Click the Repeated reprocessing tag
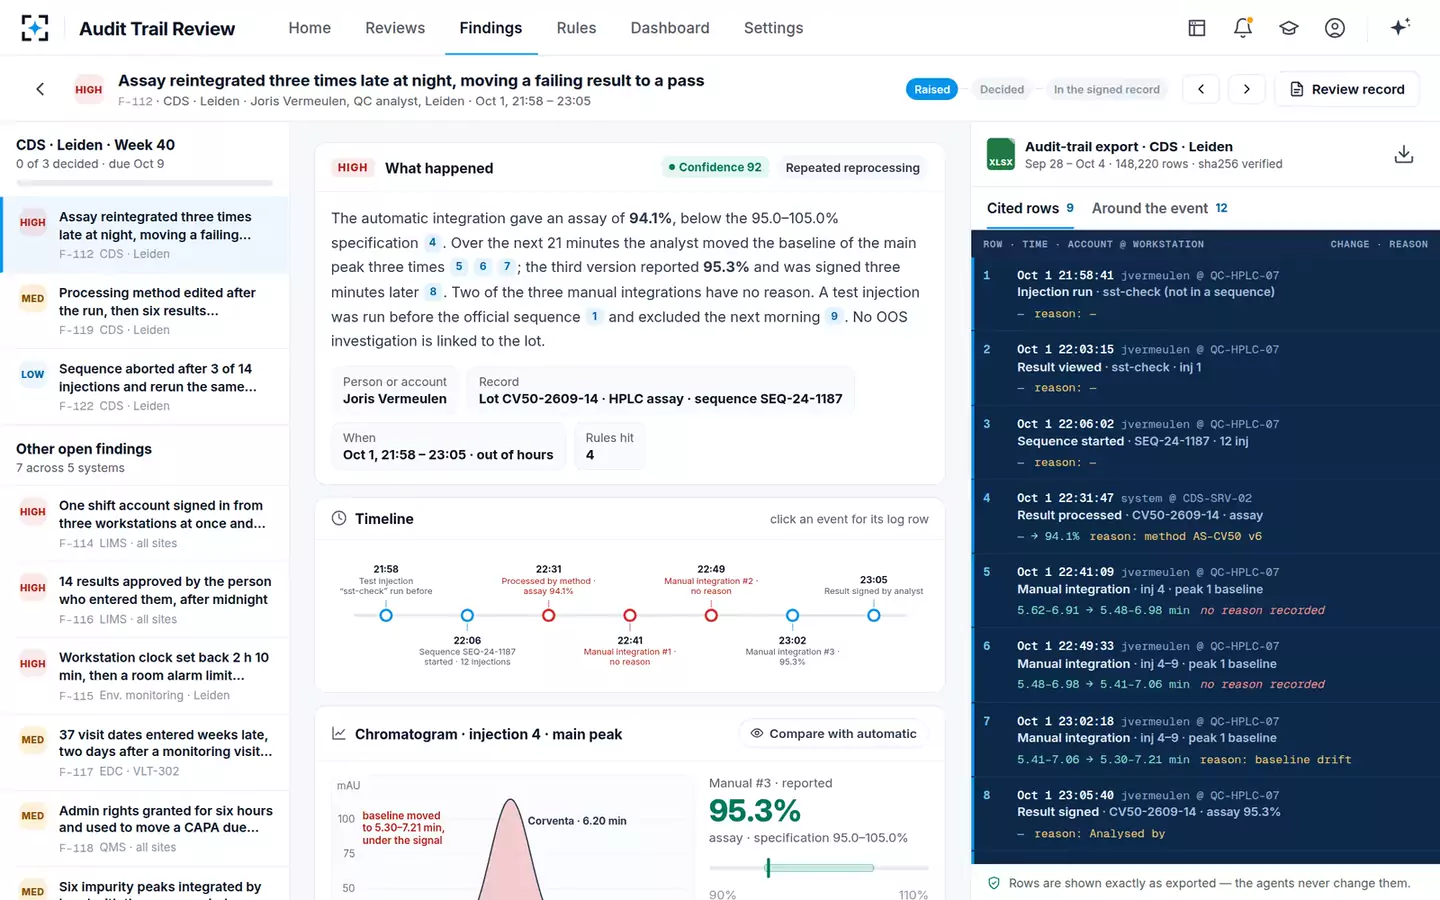The height and width of the screenshot is (900, 1440). (853, 168)
